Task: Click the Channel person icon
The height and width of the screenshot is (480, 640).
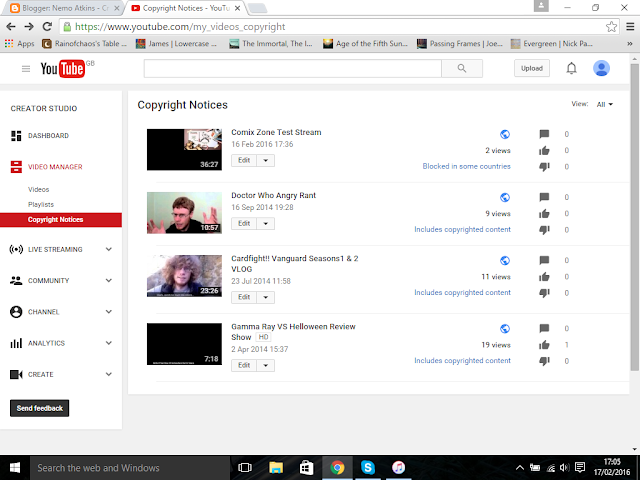Action: coord(16,312)
